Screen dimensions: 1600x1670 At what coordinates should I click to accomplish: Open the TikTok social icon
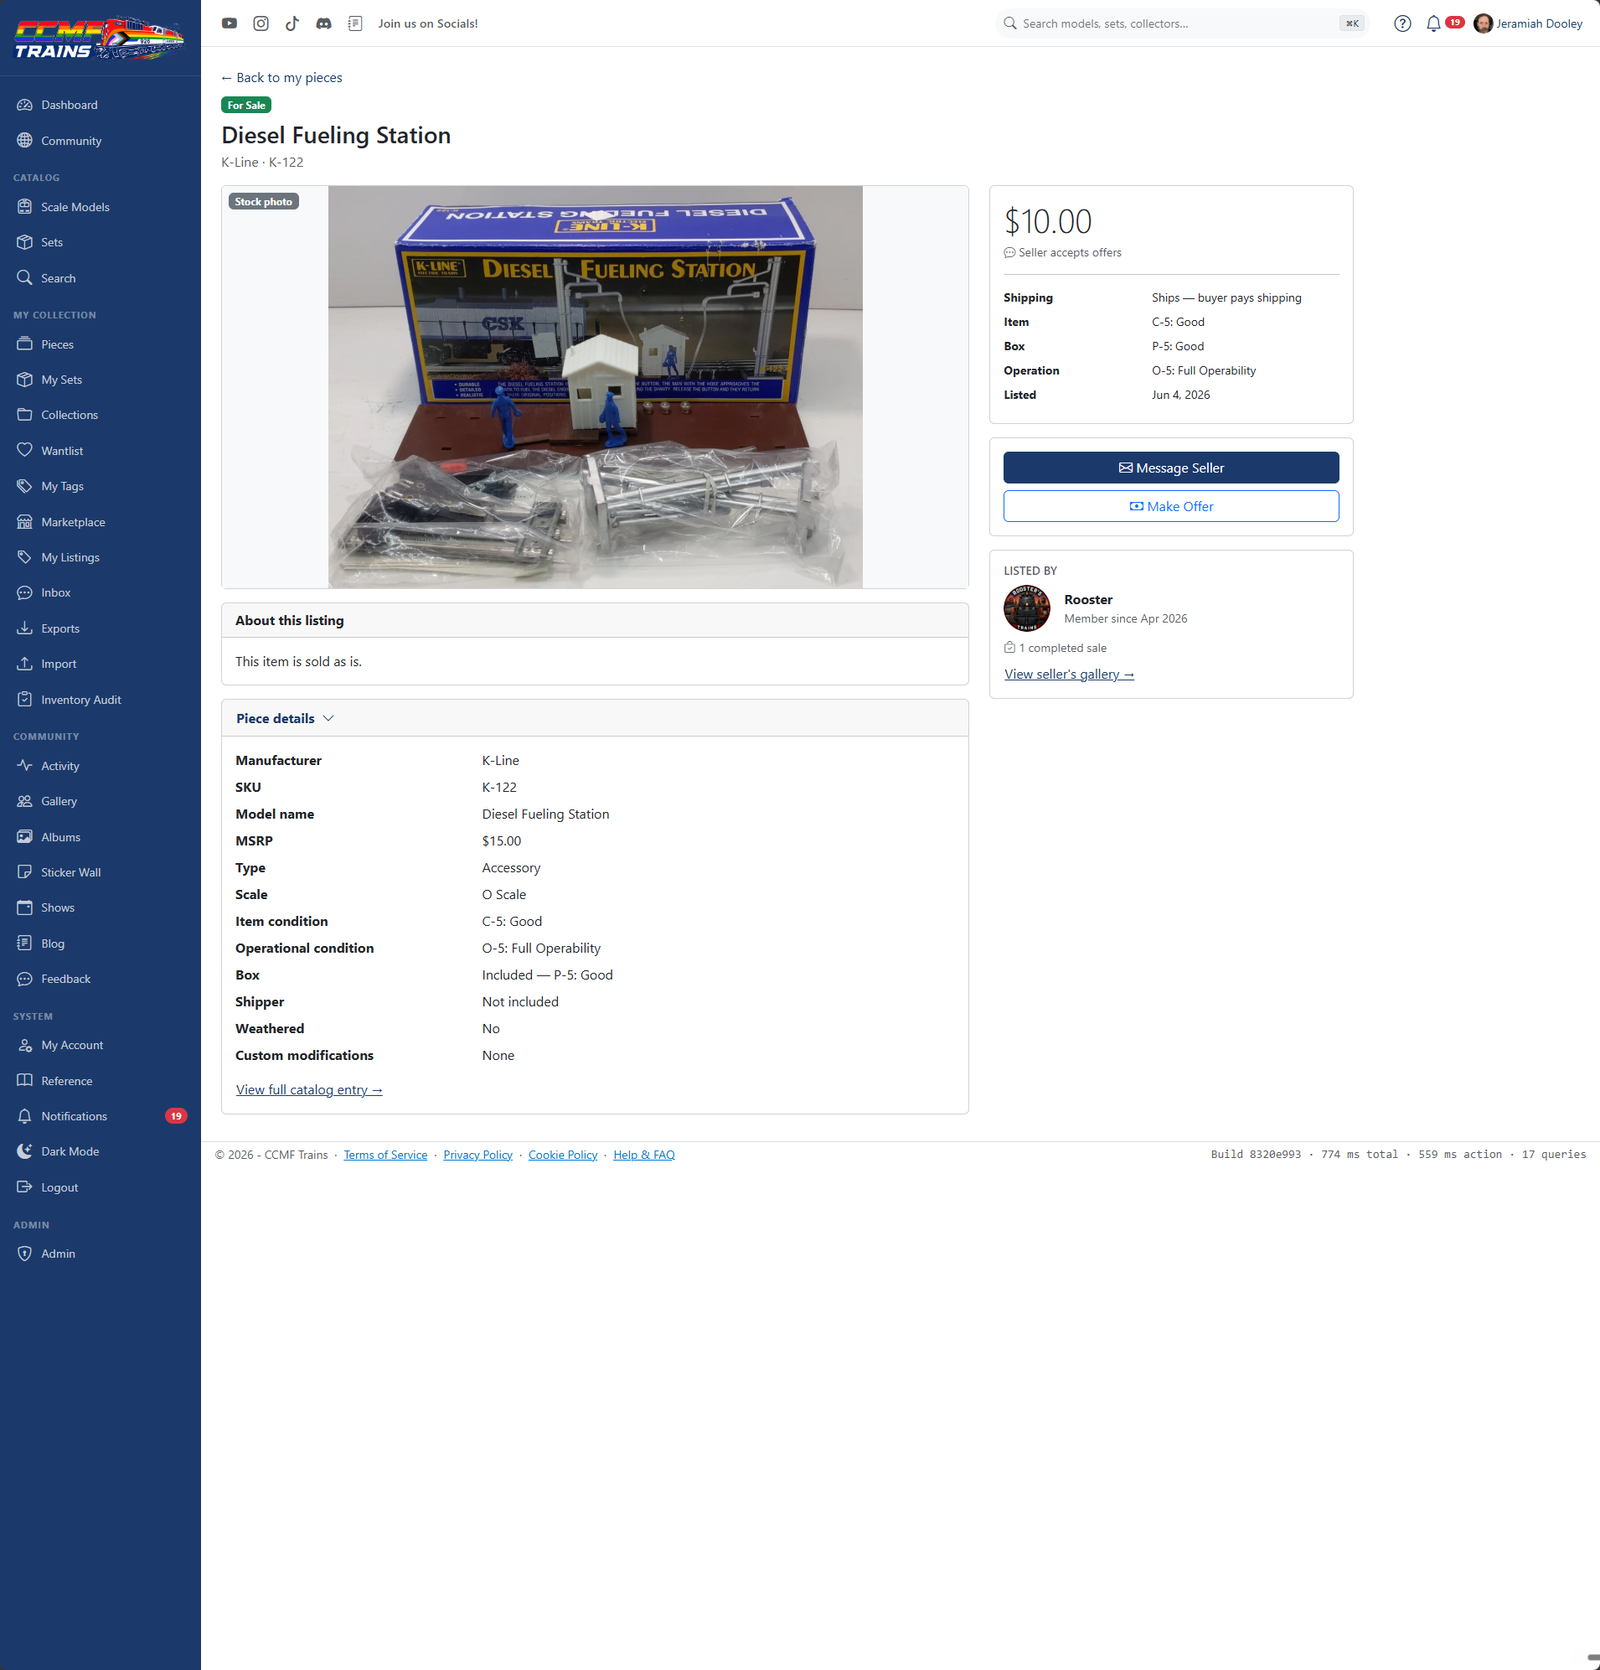(x=292, y=23)
